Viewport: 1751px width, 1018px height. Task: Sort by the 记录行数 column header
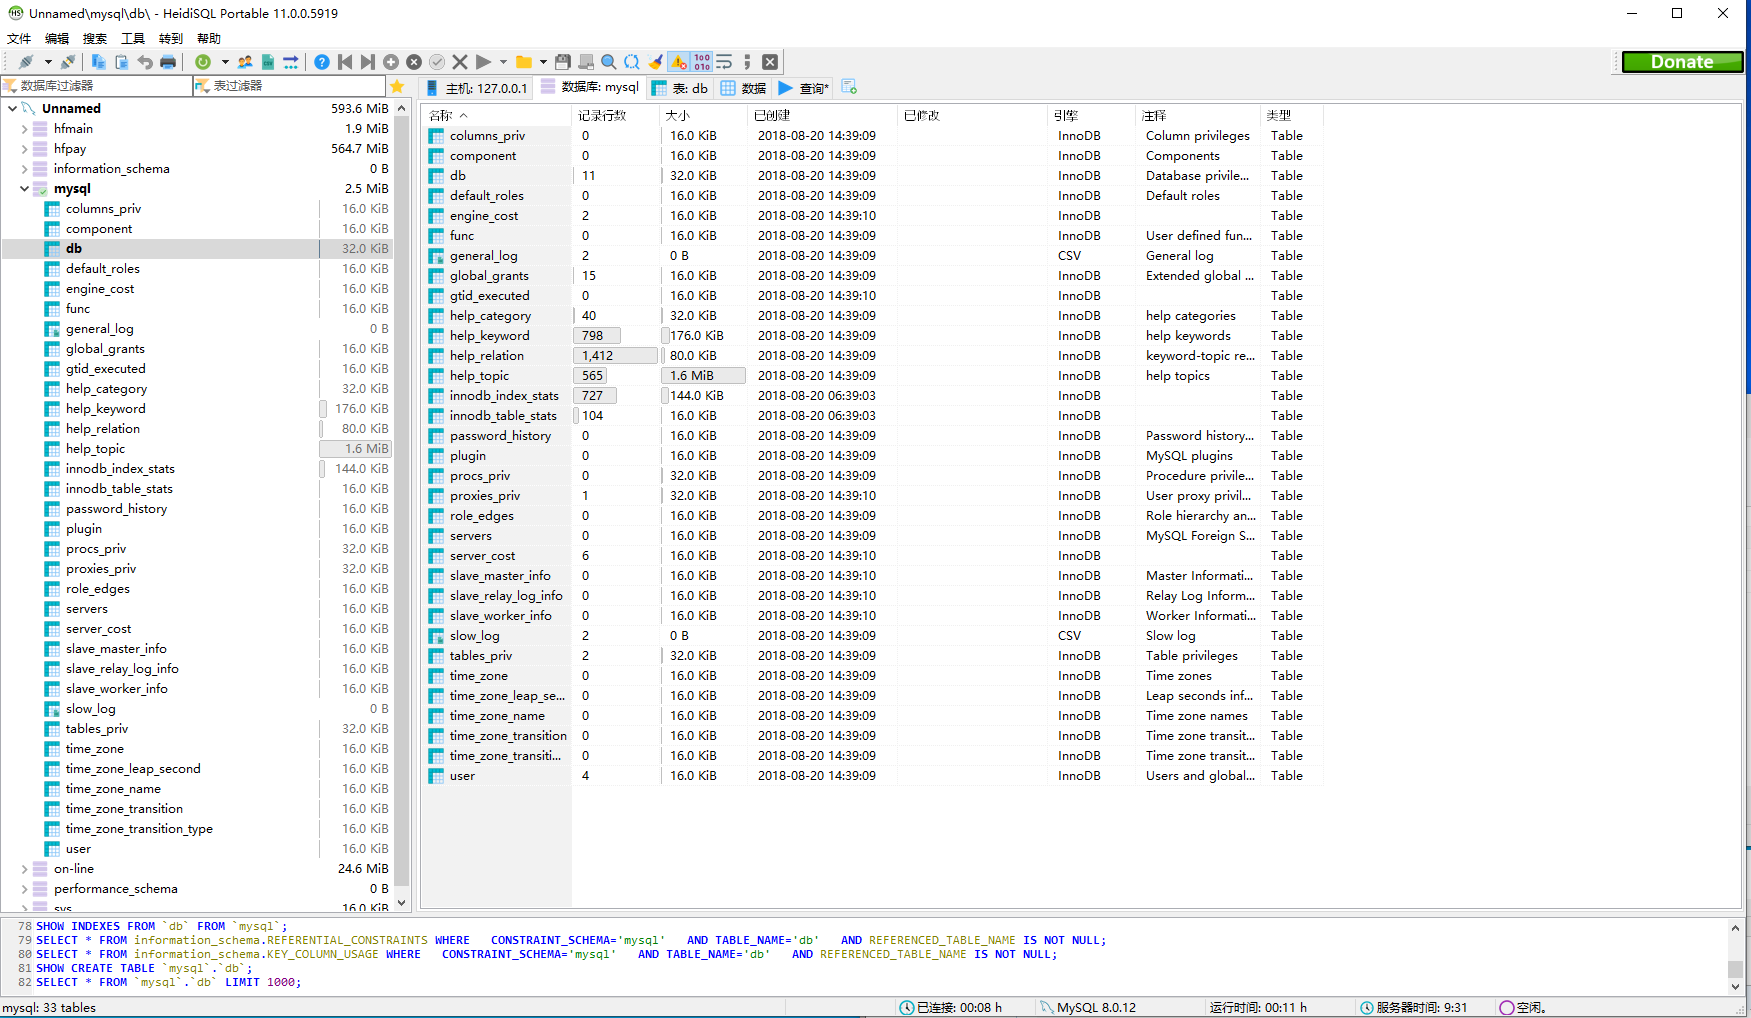[616, 115]
